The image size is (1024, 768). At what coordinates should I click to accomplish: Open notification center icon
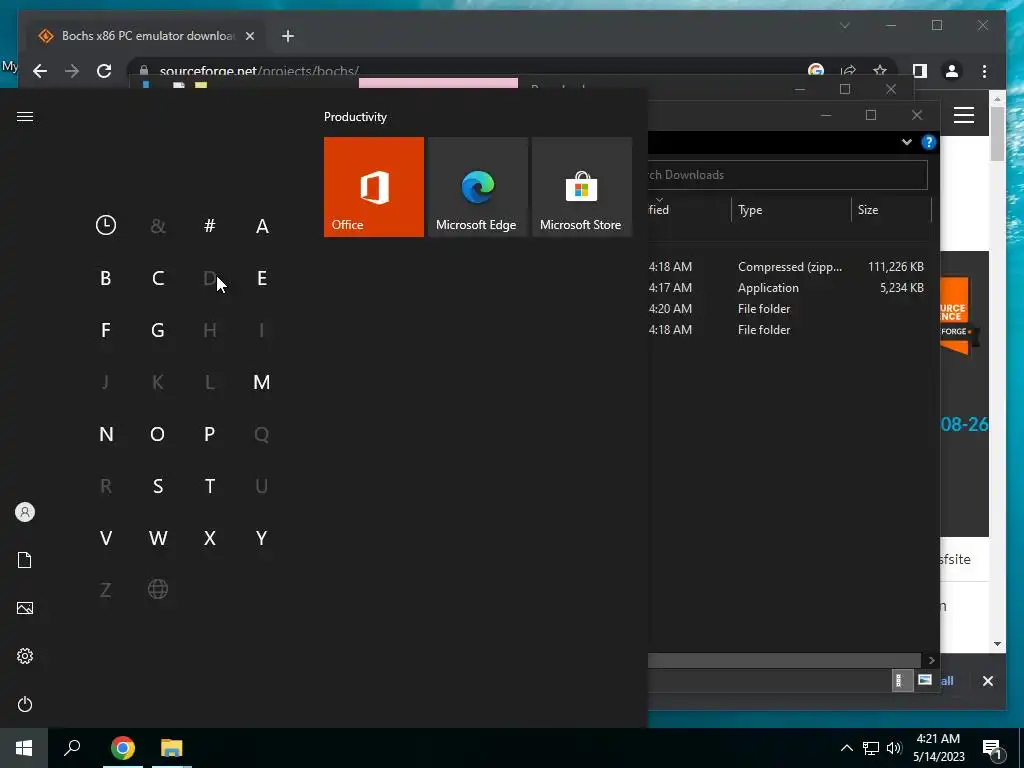tap(992, 749)
